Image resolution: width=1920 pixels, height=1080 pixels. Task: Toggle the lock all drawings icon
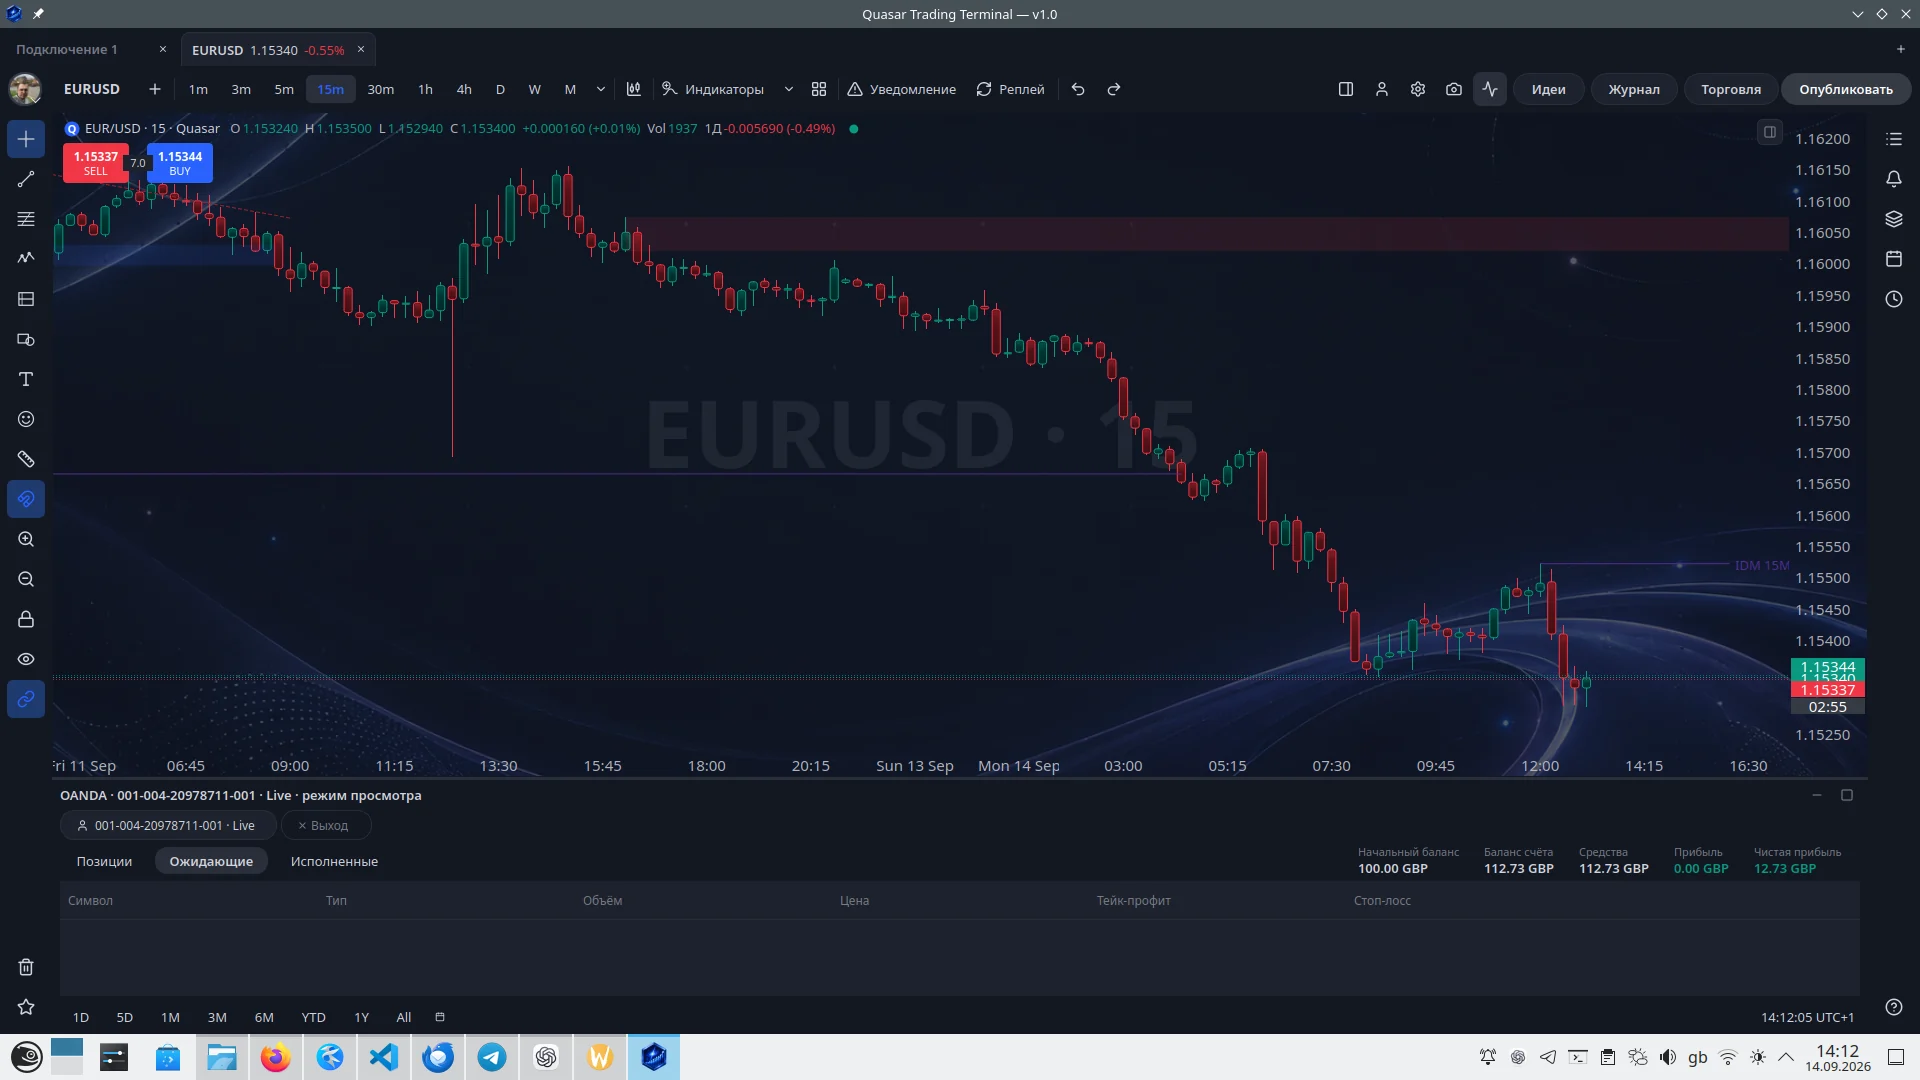click(x=26, y=619)
